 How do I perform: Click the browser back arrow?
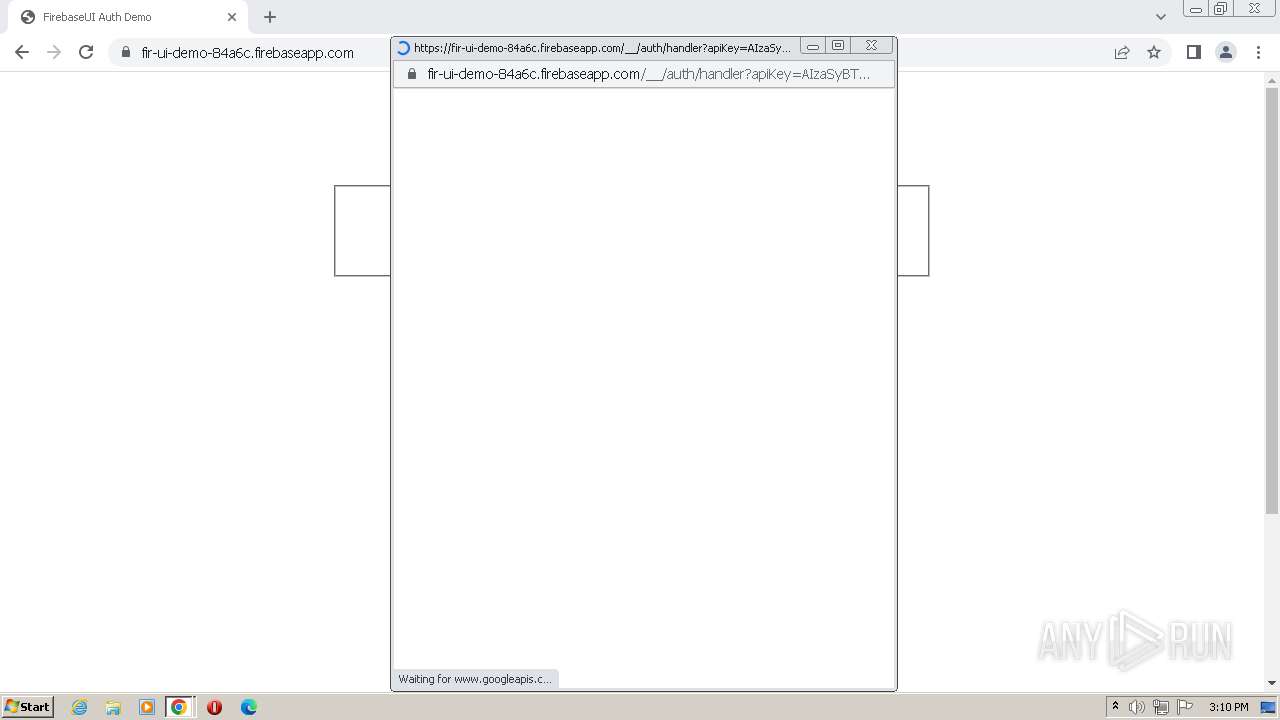point(22,52)
